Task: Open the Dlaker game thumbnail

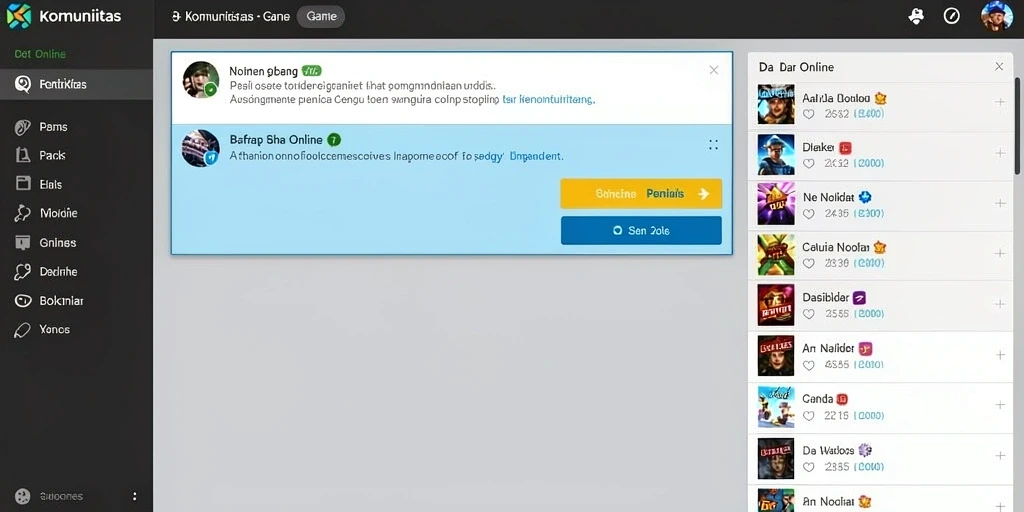Action: 776,155
